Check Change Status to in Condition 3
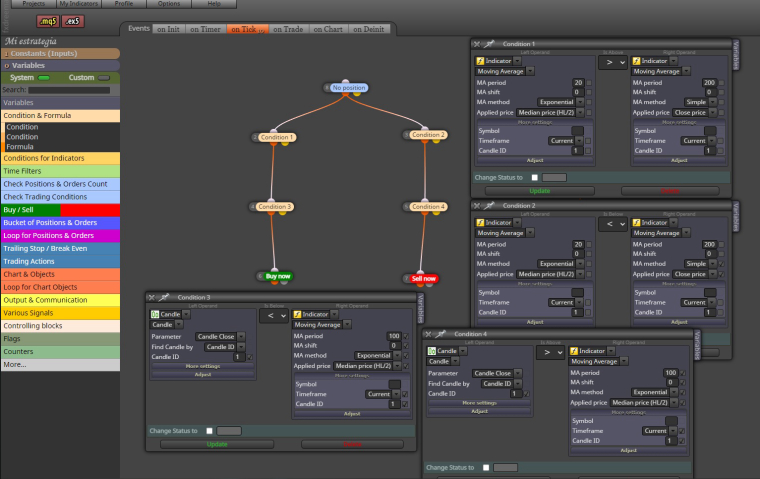This screenshot has width=760, height=479. coord(209,431)
